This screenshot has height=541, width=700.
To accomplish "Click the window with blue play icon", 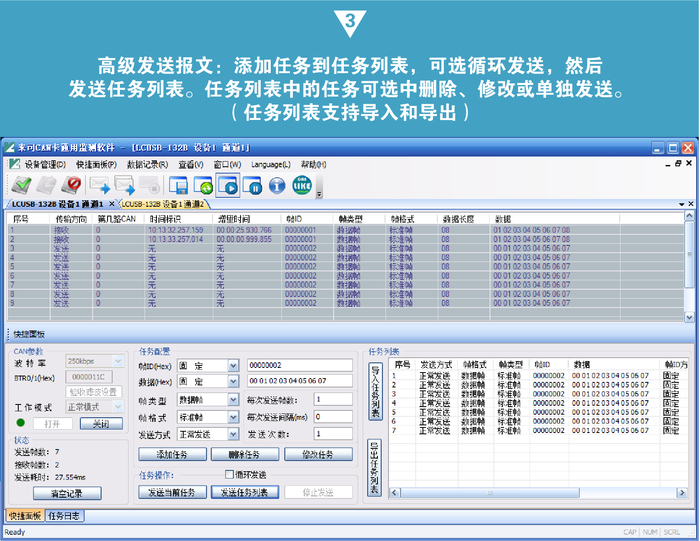I will (x=228, y=185).
